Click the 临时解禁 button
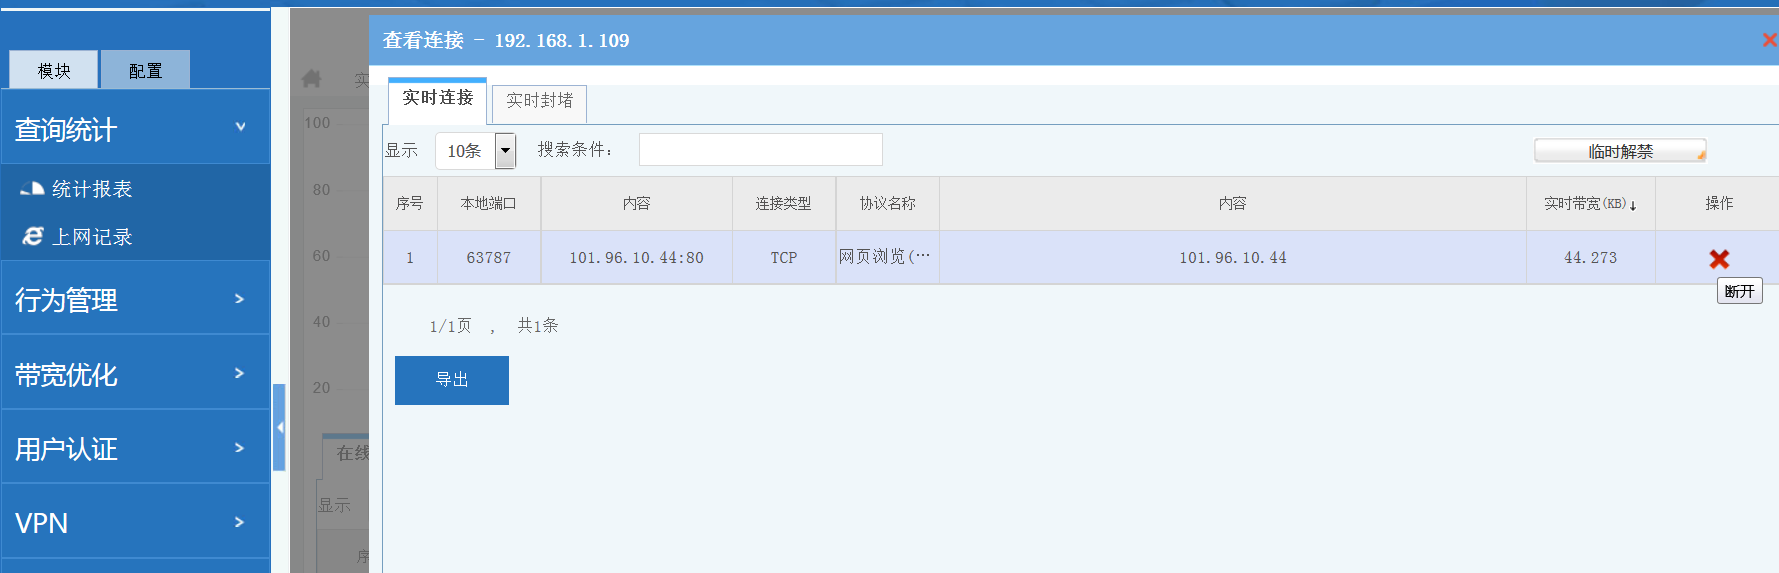 1619,151
